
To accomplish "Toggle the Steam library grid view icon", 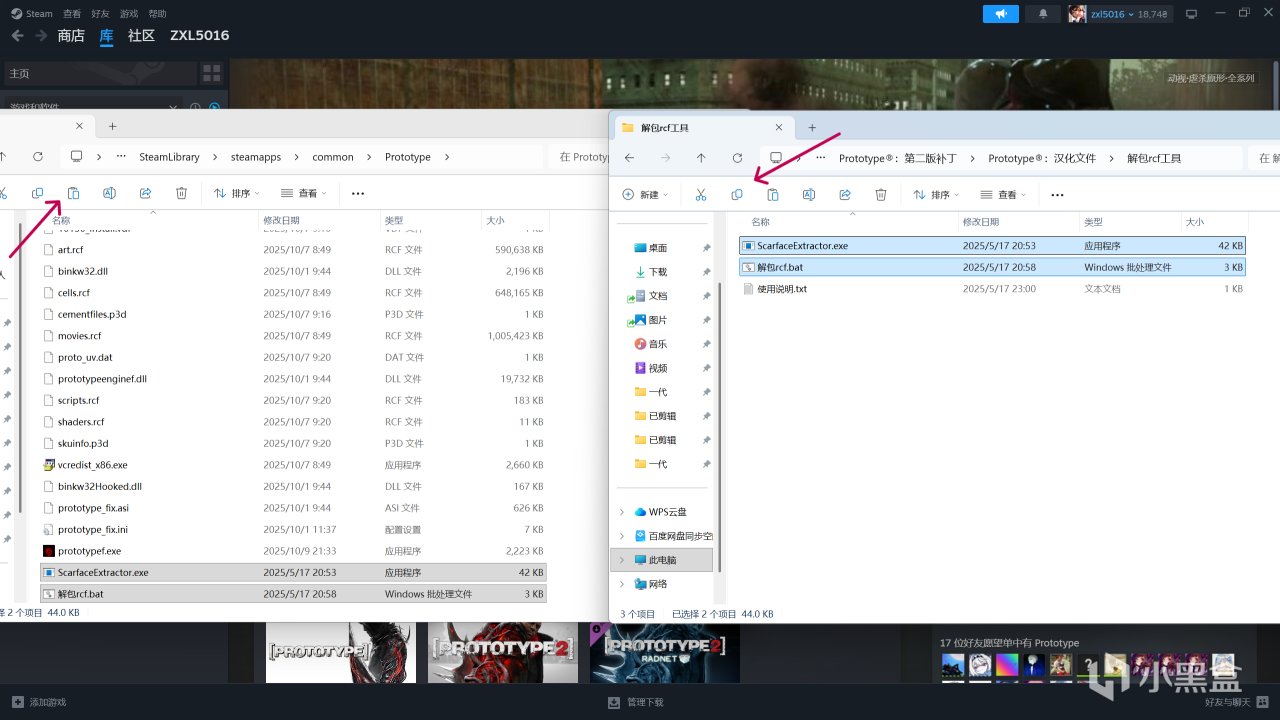I will [x=211, y=73].
